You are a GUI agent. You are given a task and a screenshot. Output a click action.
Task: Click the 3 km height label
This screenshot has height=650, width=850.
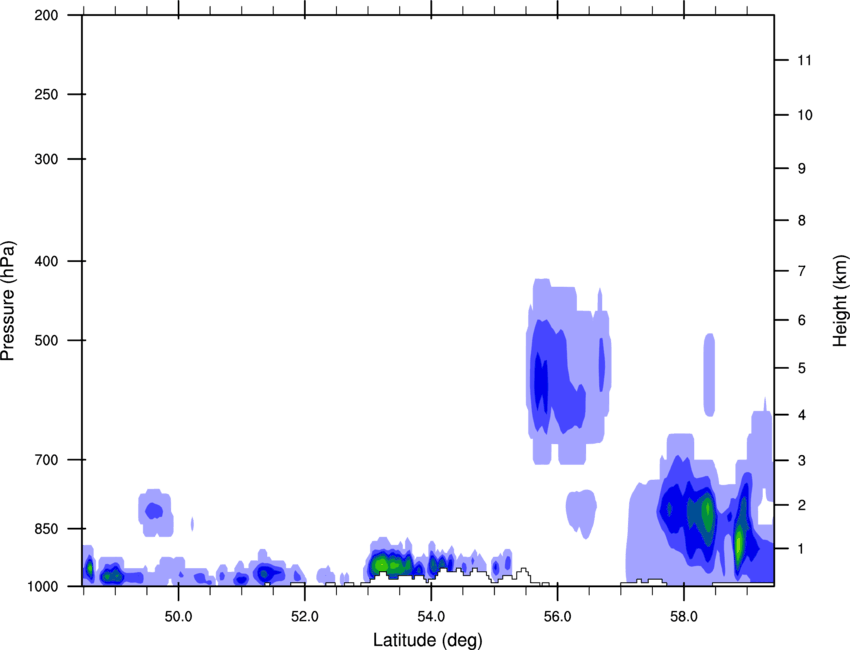[x=802, y=461]
